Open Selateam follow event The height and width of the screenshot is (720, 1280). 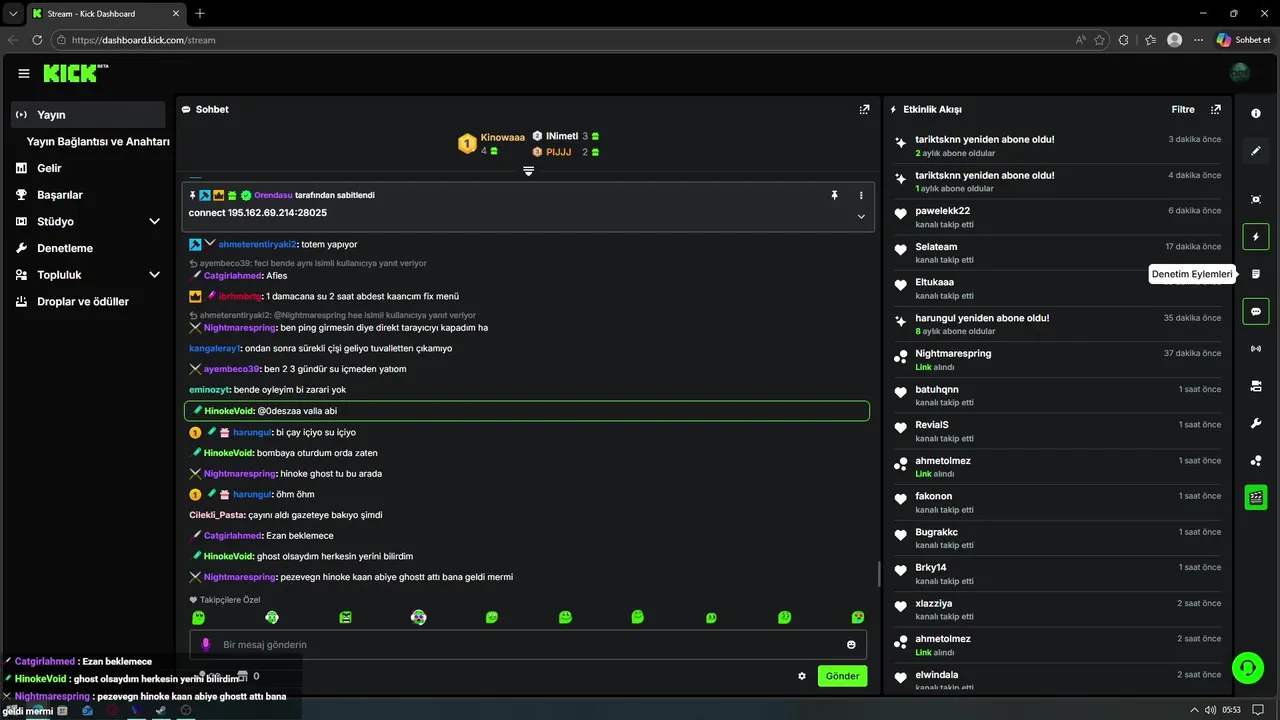click(x=1058, y=253)
